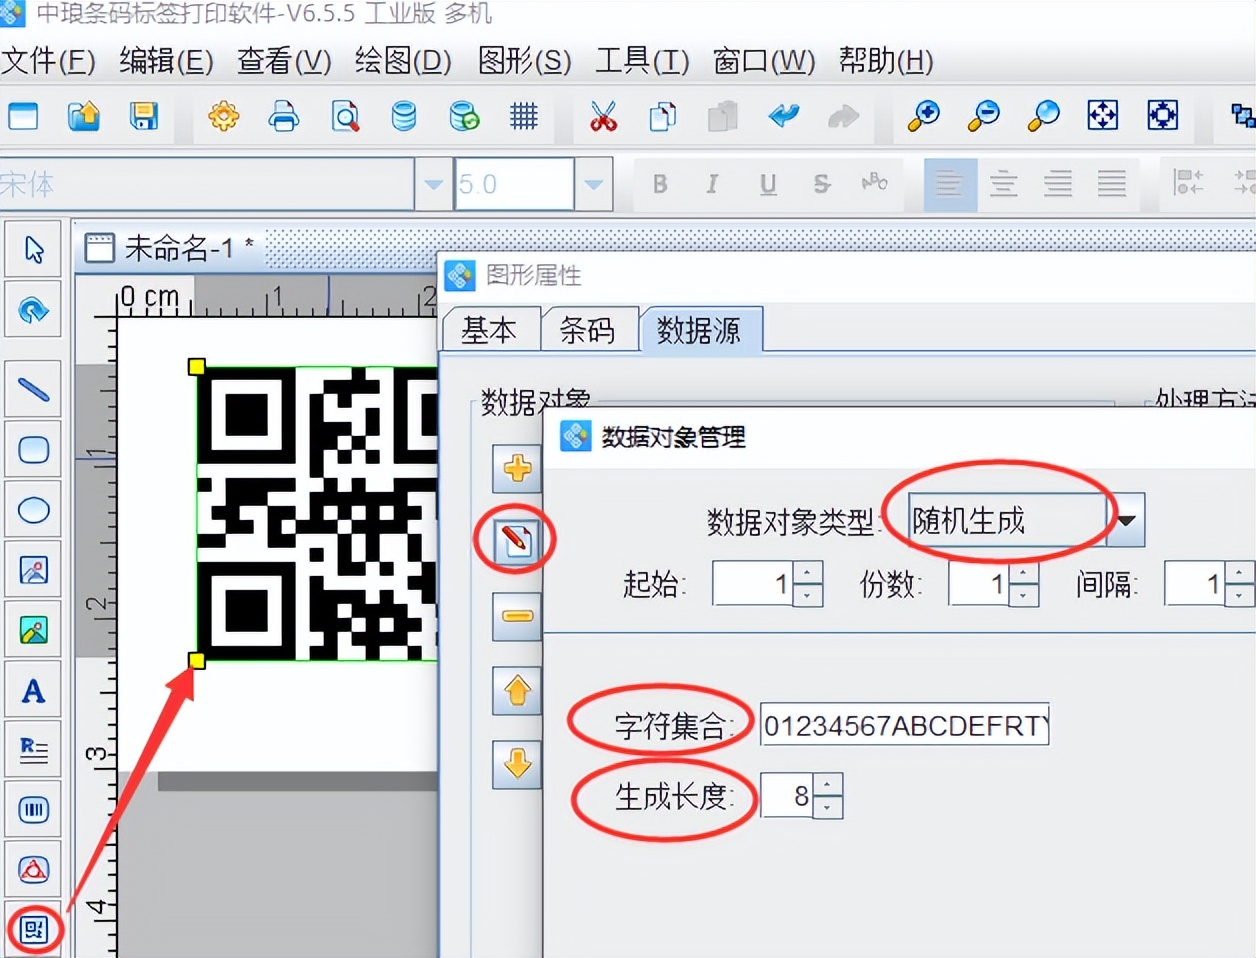
Task: Click the Print icon
Action: click(284, 117)
